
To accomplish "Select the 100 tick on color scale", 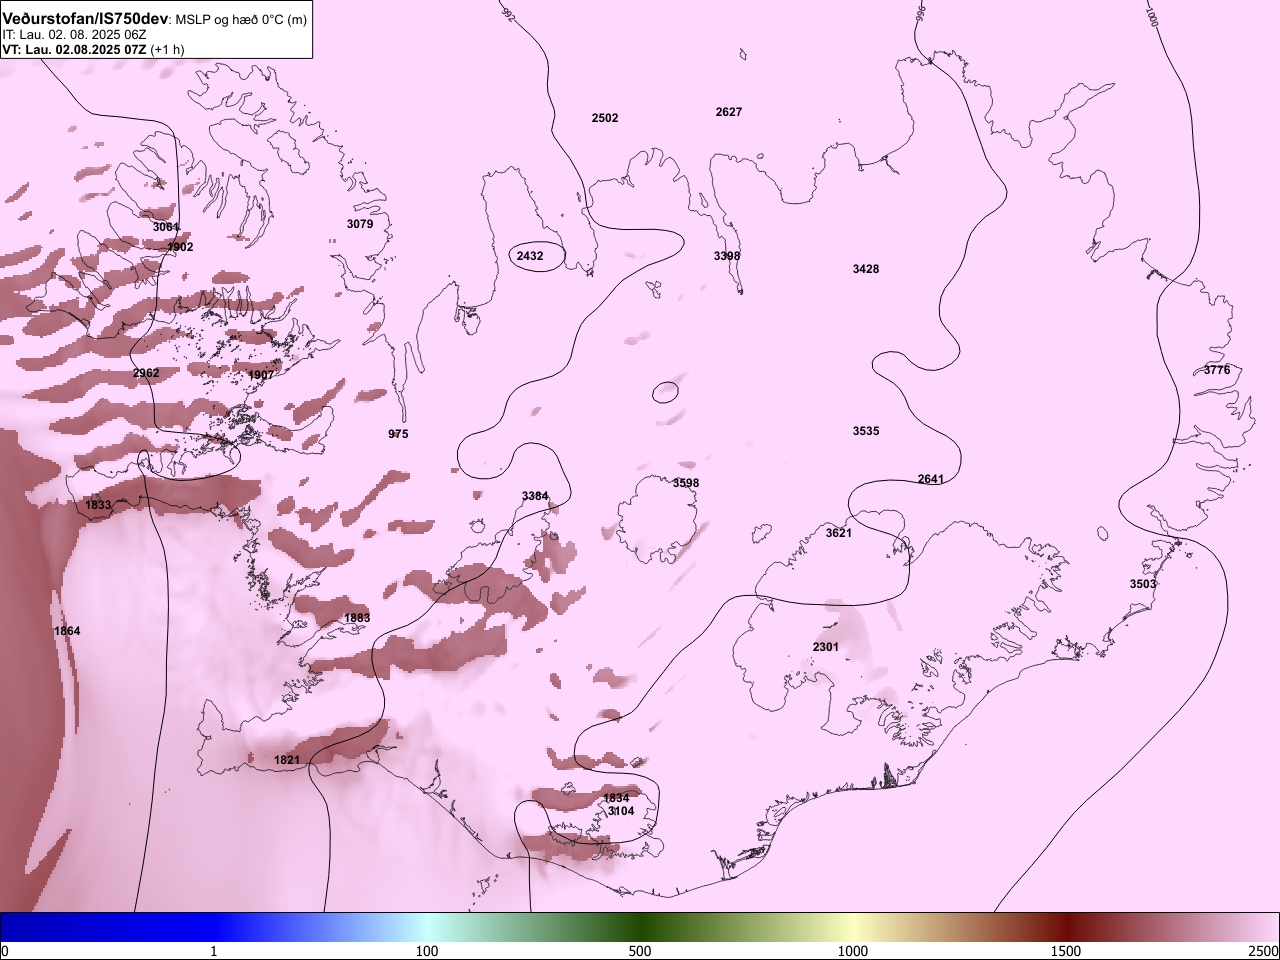I will (427, 950).
